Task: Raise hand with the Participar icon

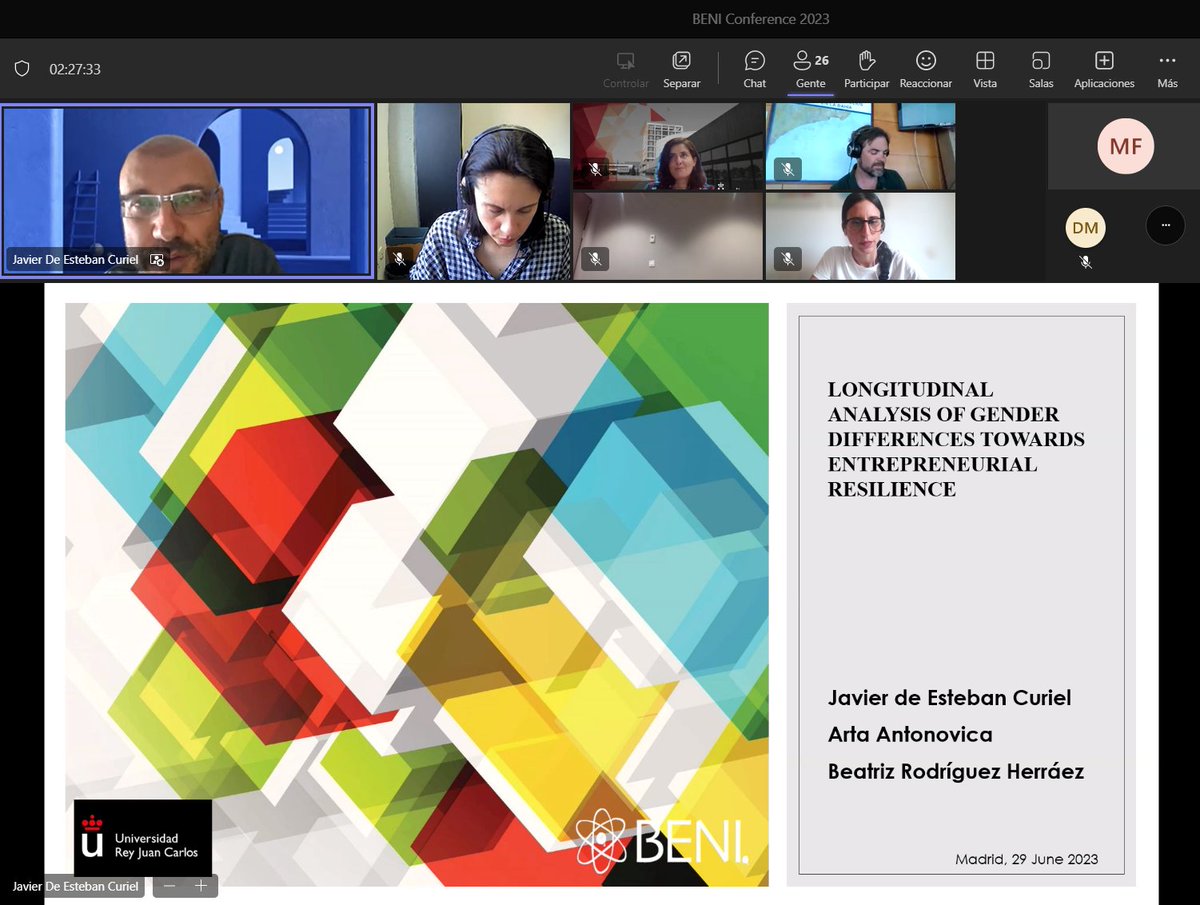Action: pyautogui.click(x=866, y=68)
